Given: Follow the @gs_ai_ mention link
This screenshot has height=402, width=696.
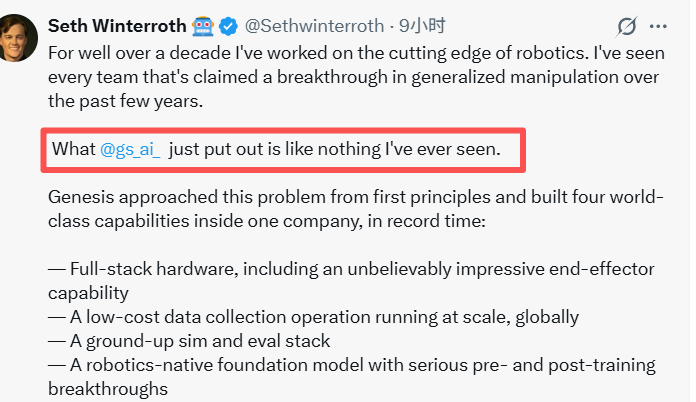Looking at the screenshot, I should pyautogui.click(x=130, y=149).
